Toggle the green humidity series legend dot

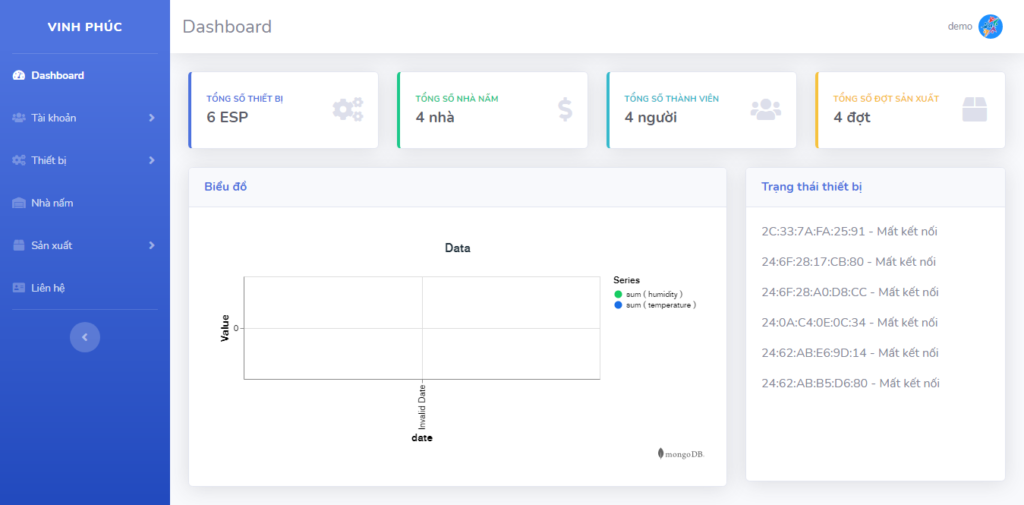point(619,294)
